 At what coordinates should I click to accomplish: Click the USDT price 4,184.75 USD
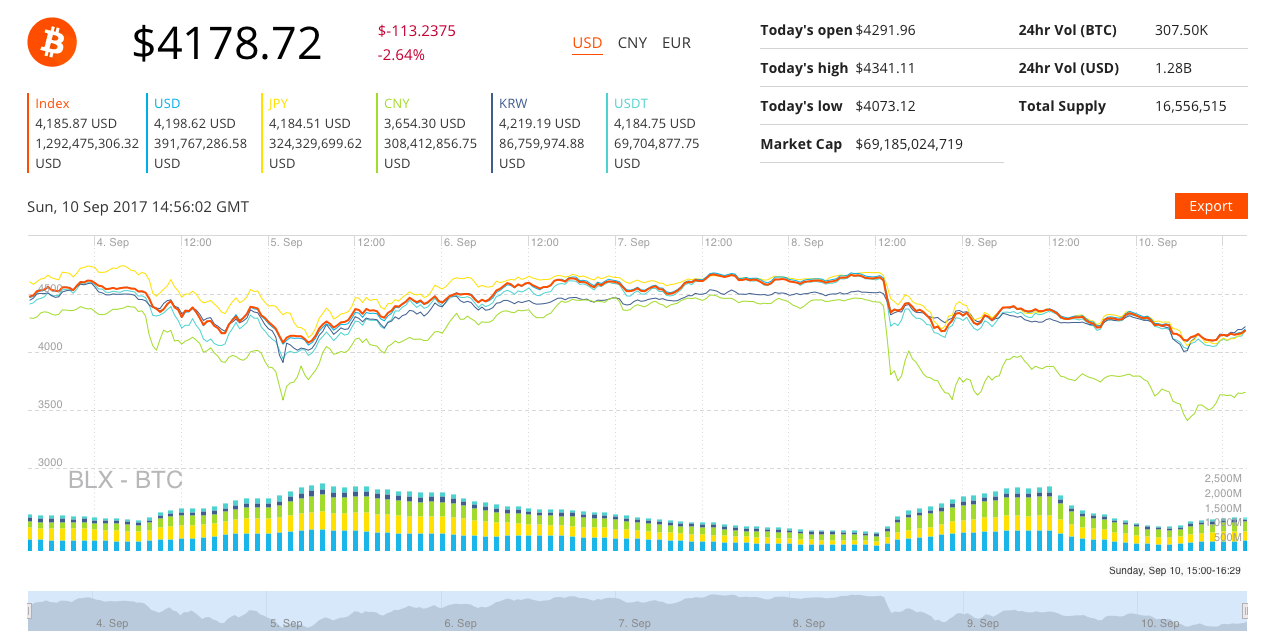(x=655, y=123)
